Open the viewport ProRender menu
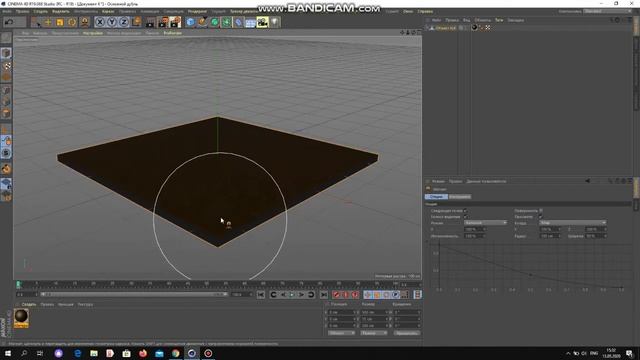 click(173, 33)
